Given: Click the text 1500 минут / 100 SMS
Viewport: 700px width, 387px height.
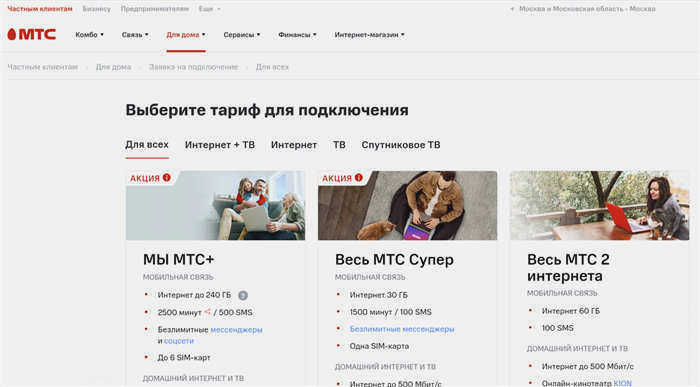Looking at the screenshot, I should click(x=391, y=312).
